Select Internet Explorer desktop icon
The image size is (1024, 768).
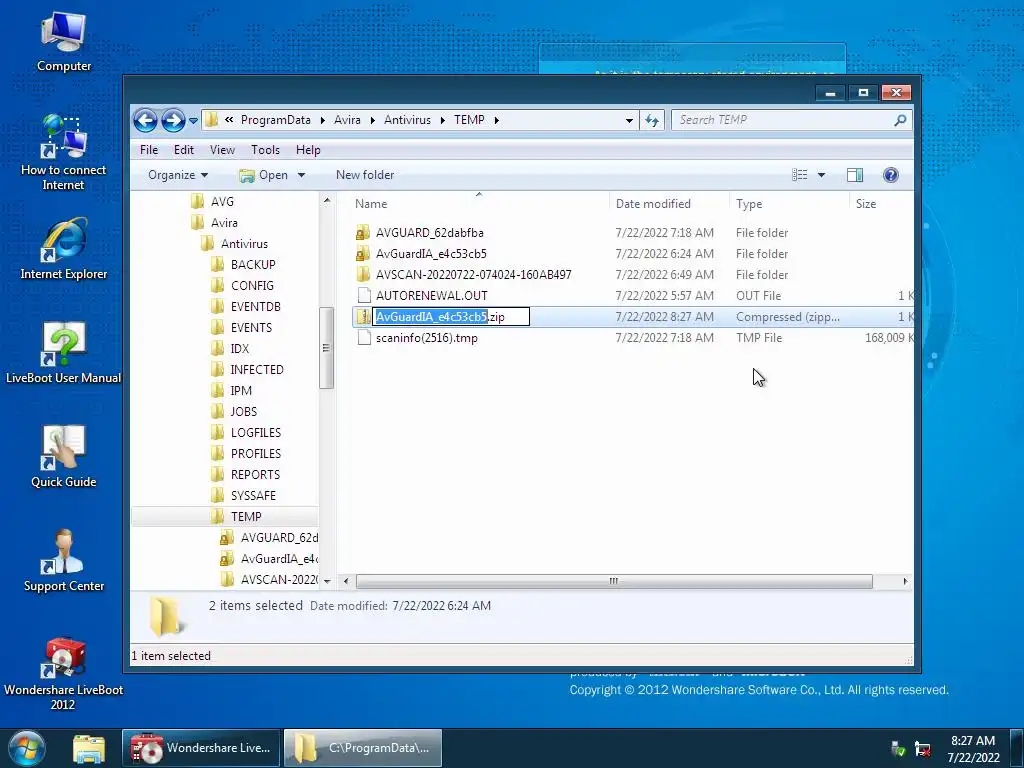pos(63,249)
